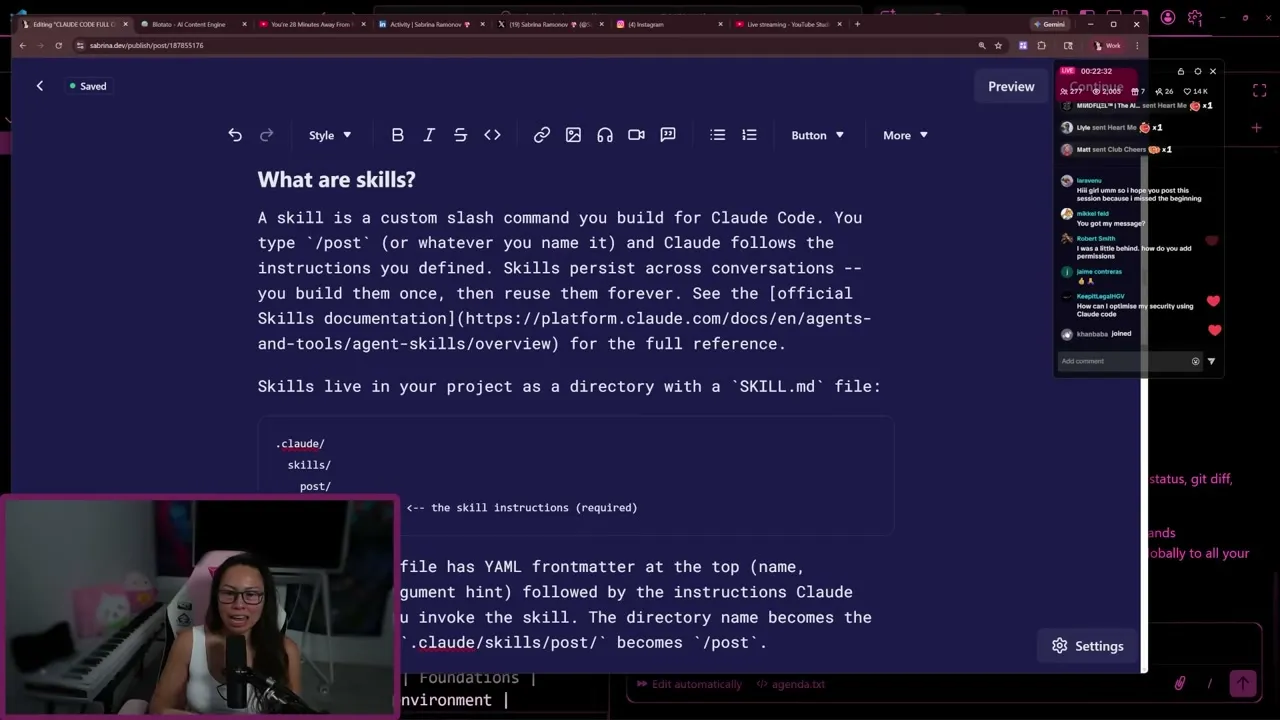Switch to Live streaming YouTube Studio tab

tap(787, 24)
